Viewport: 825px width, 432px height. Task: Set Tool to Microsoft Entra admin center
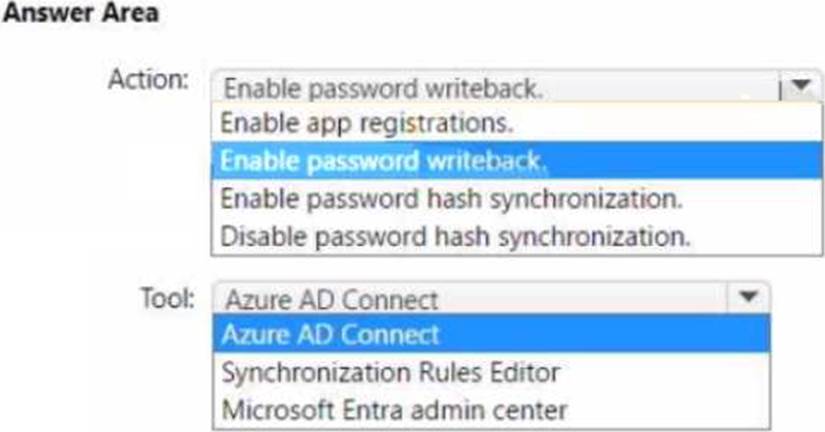(394, 409)
